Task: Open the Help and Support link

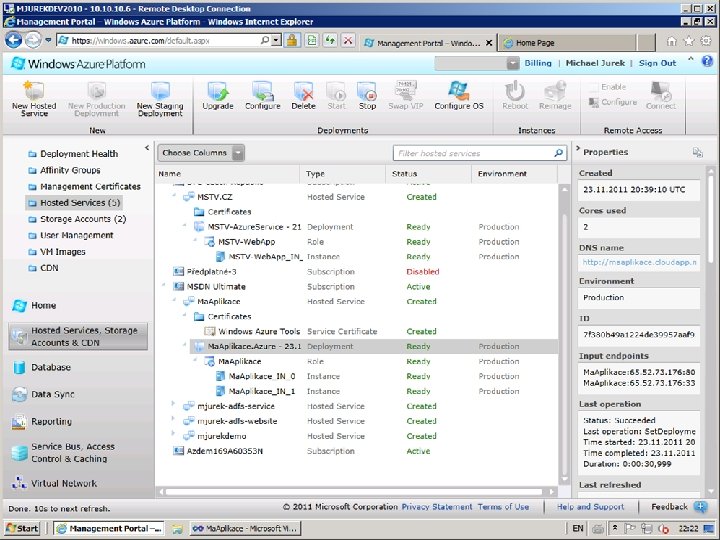Action: click(x=591, y=507)
